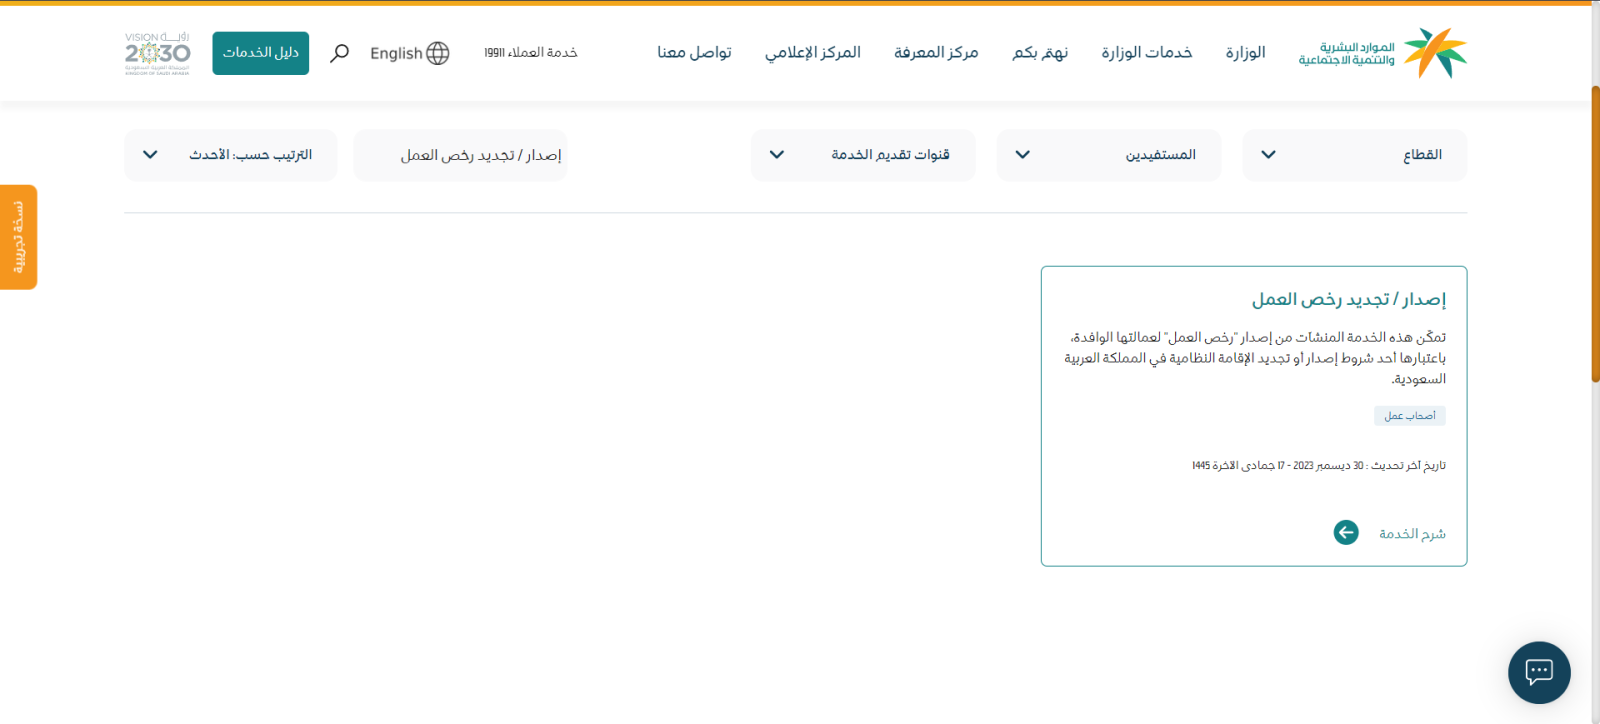Click the تواصل معنا link
Image resolution: width=1600 pixels, height=724 pixels.
point(694,53)
